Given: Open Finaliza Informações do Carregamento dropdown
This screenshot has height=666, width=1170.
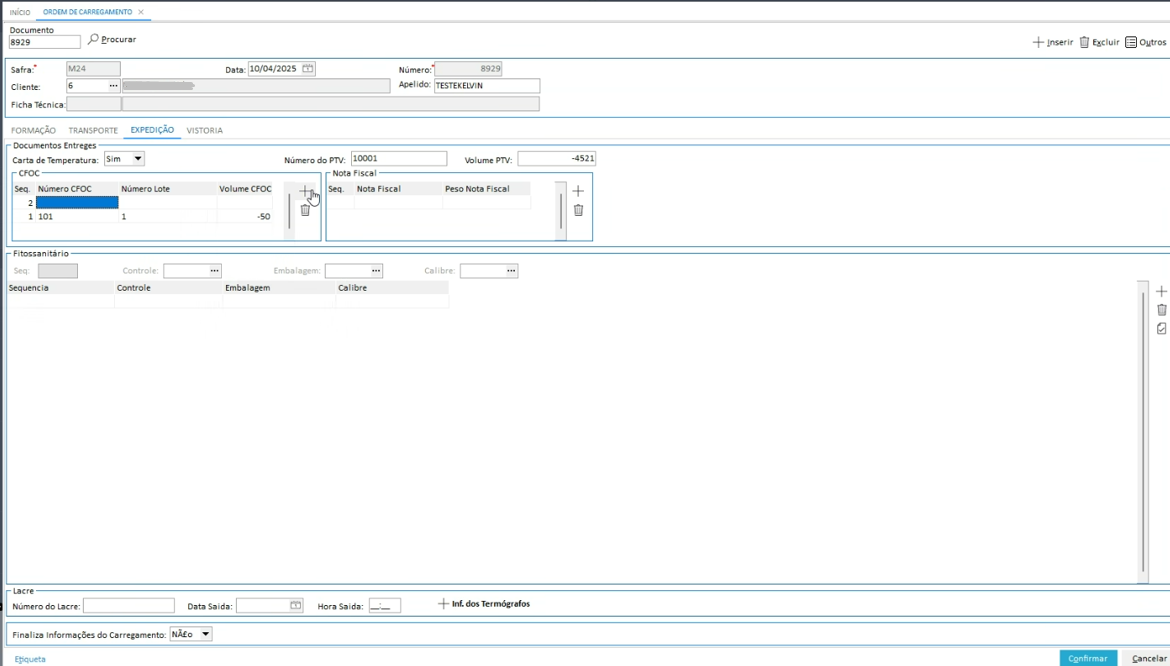Looking at the screenshot, I should [x=206, y=634].
